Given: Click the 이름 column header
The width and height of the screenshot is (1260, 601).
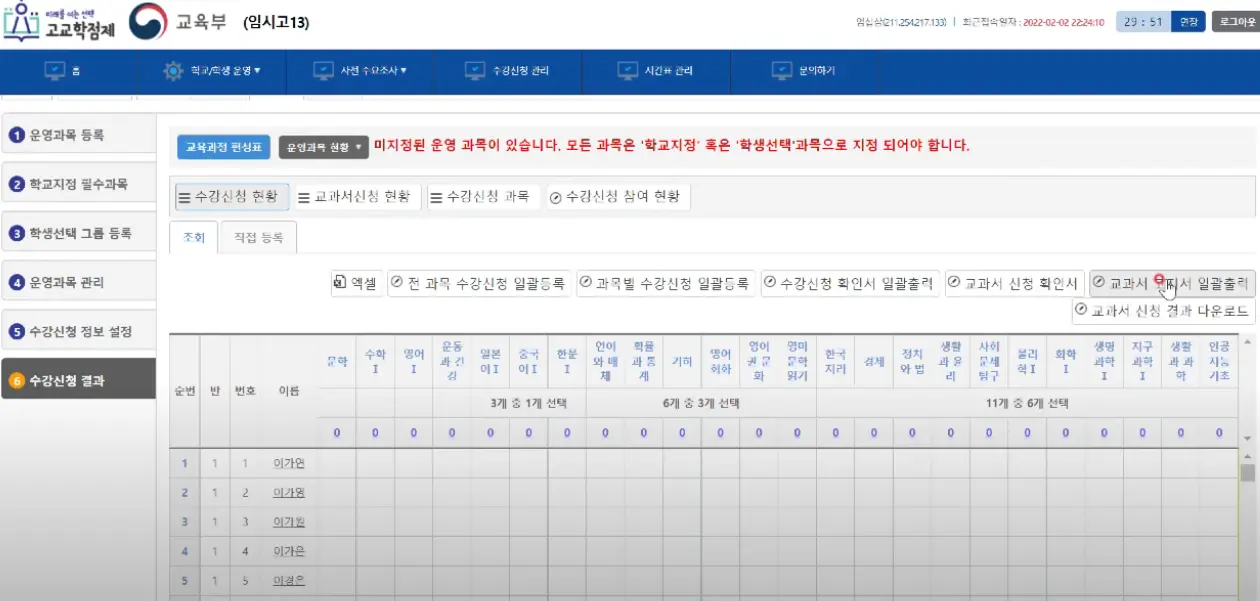Looking at the screenshot, I should [289, 391].
